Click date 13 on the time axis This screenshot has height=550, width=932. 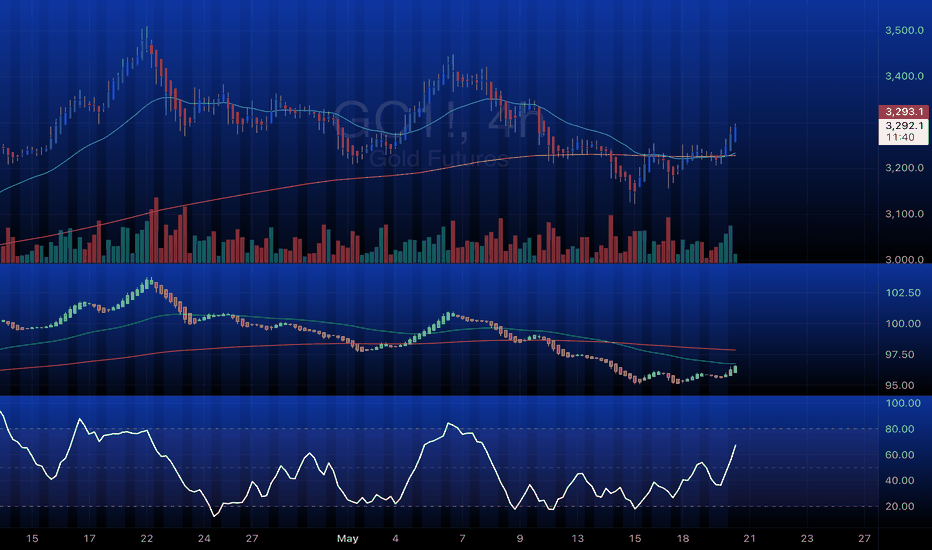point(577,539)
